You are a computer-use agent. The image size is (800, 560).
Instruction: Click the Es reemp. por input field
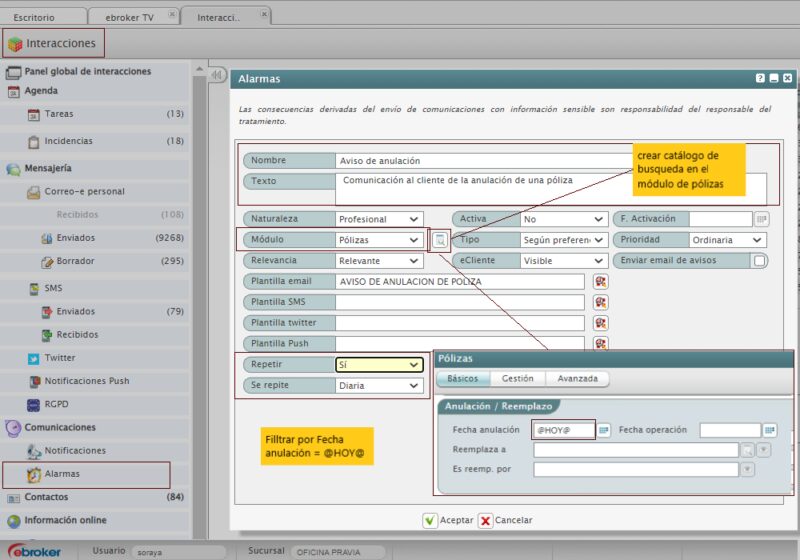pyautogui.click(x=636, y=469)
